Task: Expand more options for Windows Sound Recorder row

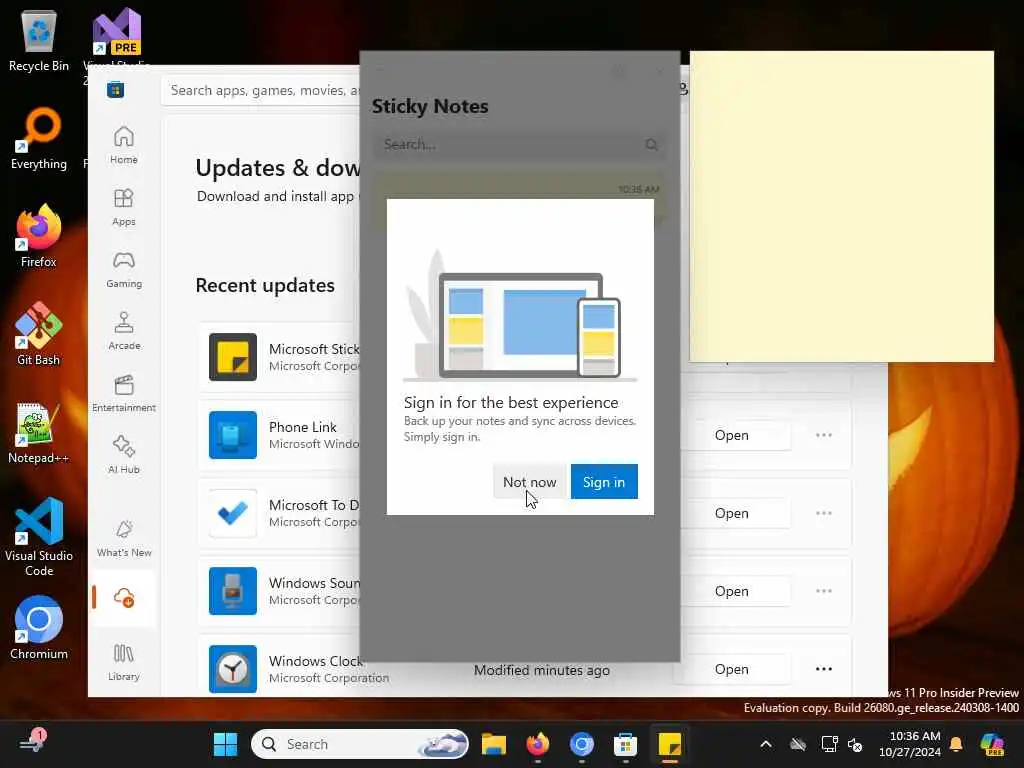Action: [x=824, y=591]
